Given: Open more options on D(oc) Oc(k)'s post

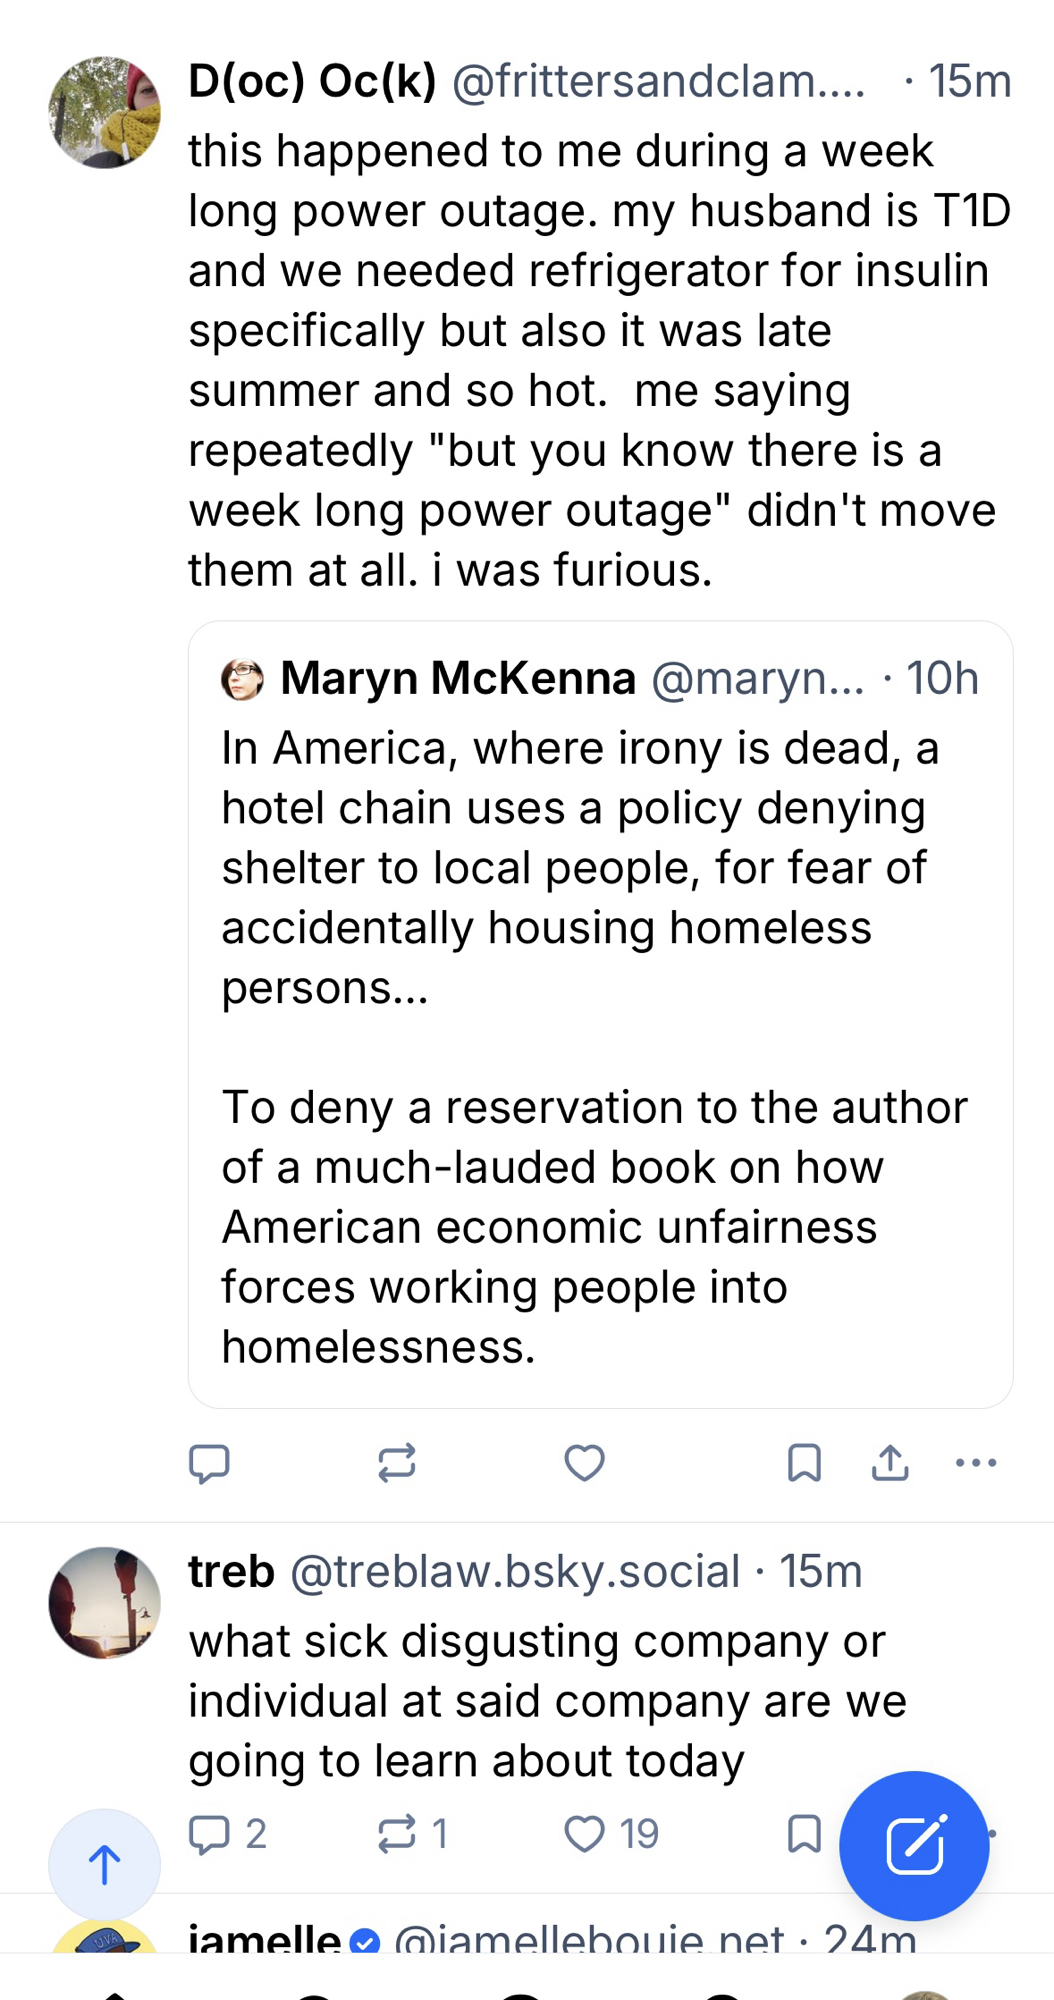Looking at the screenshot, I should click(x=976, y=1463).
